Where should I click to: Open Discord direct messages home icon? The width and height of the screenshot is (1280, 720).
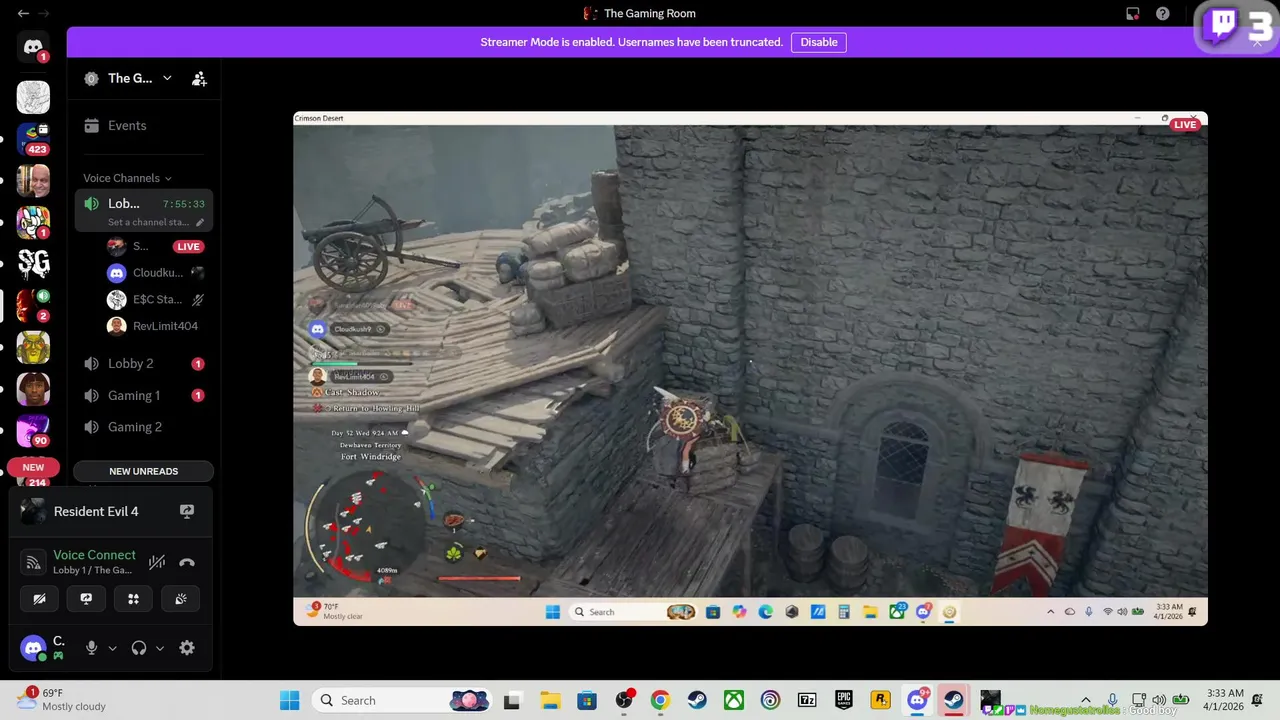click(33, 47)
